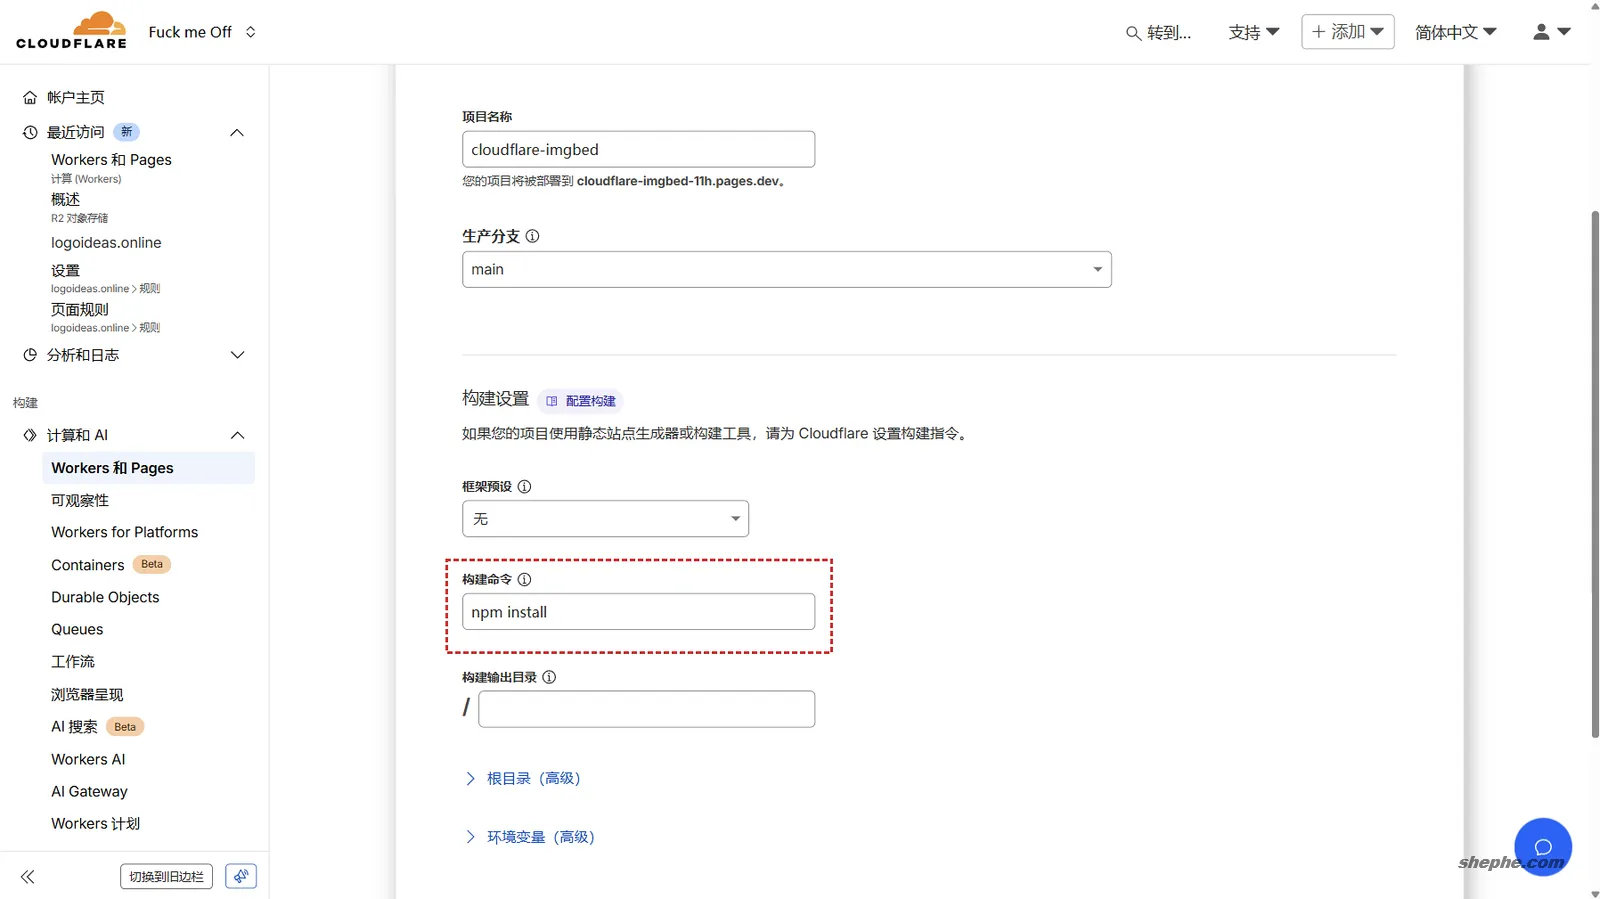Click the 转到... search text
Screen dimensions: 1600x899
click(1169, 33)
